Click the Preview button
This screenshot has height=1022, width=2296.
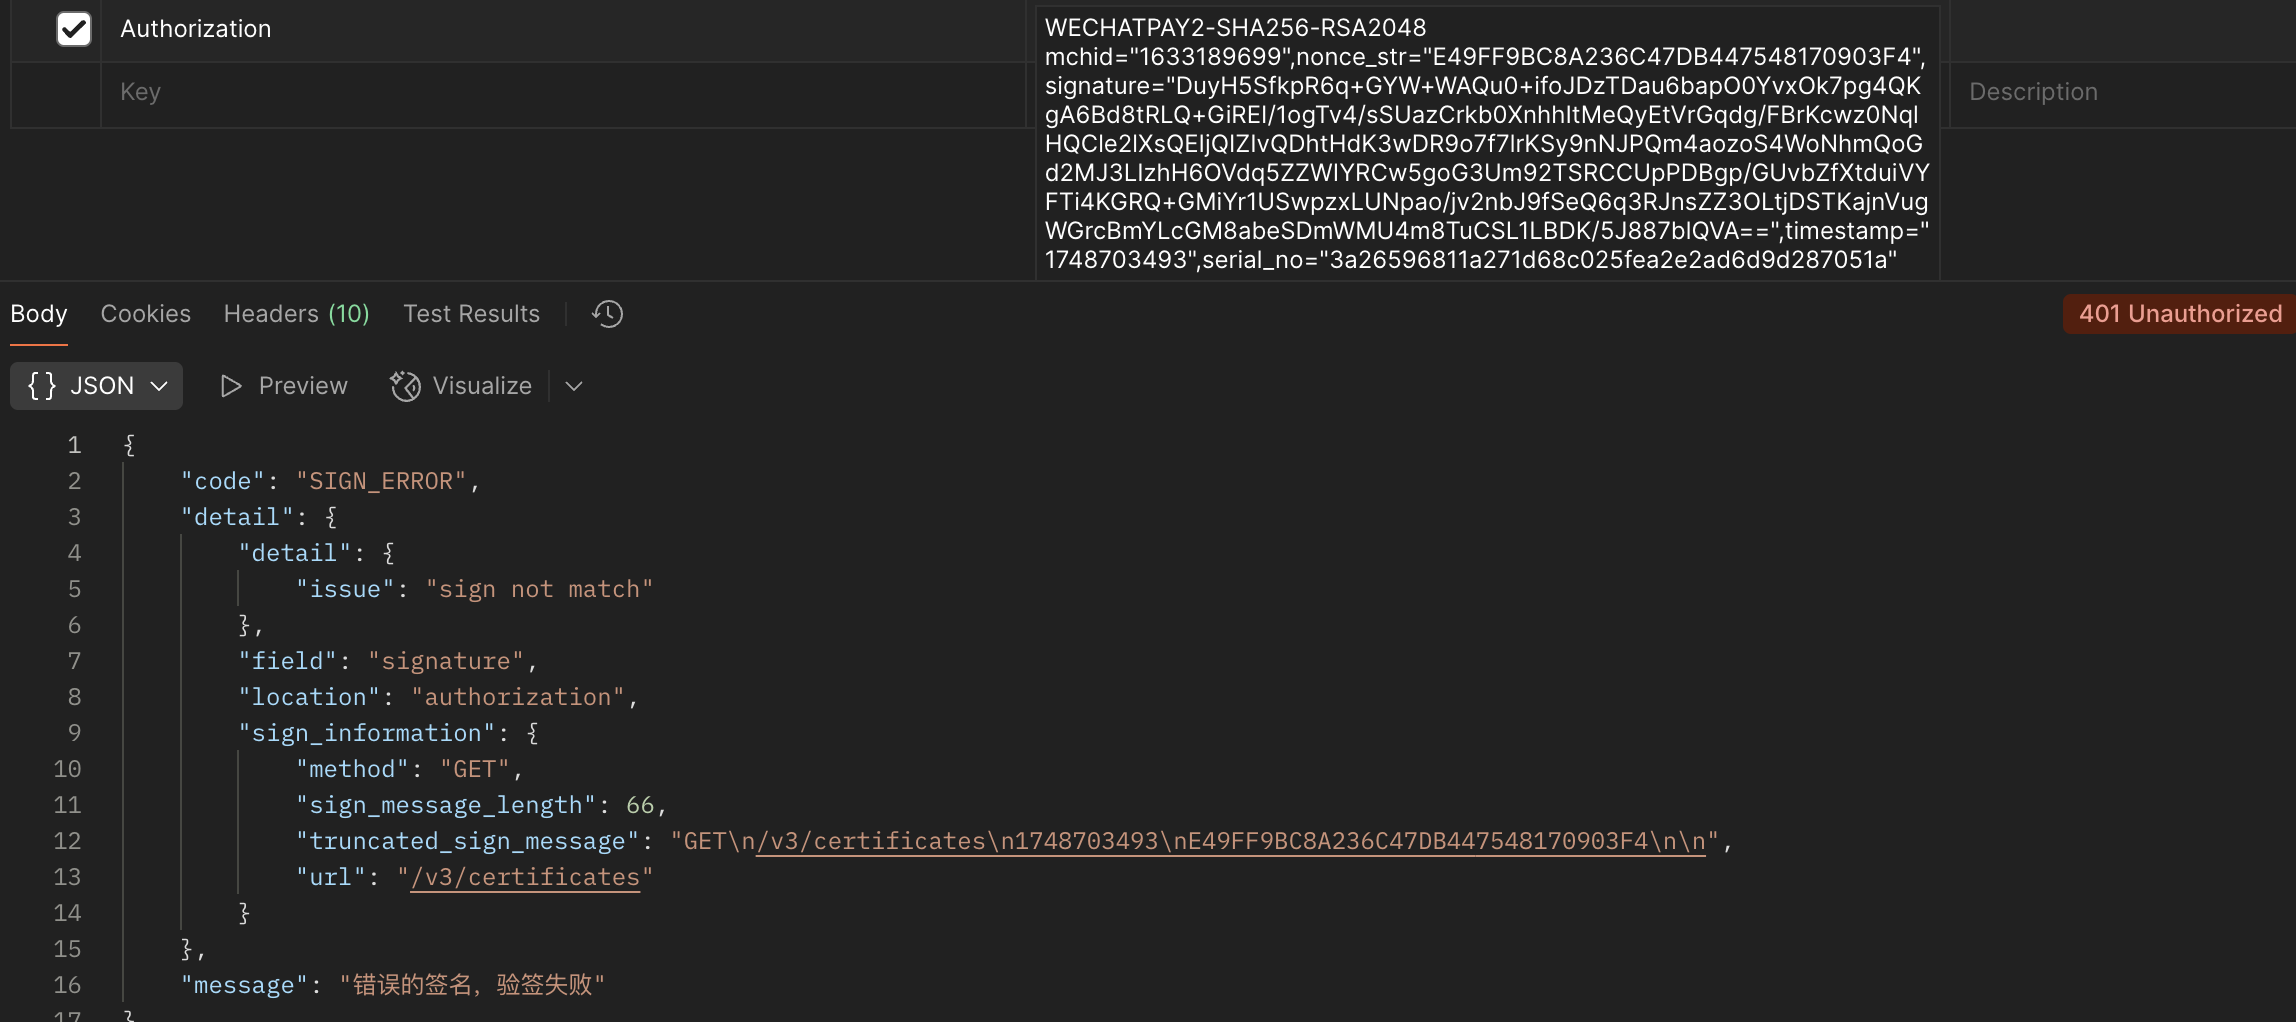point(284,386)
